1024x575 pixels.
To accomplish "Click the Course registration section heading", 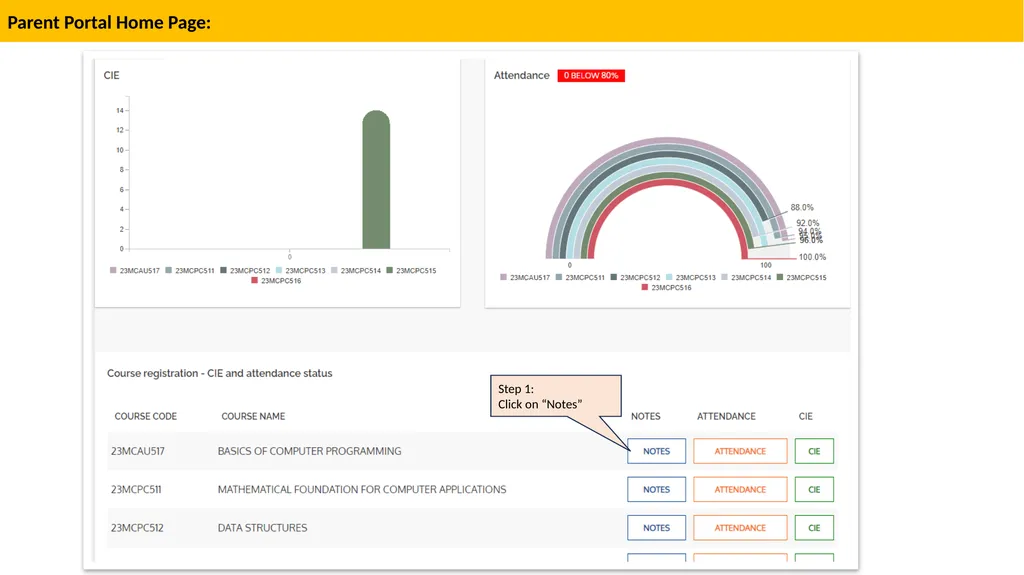I will coord(219,373).
